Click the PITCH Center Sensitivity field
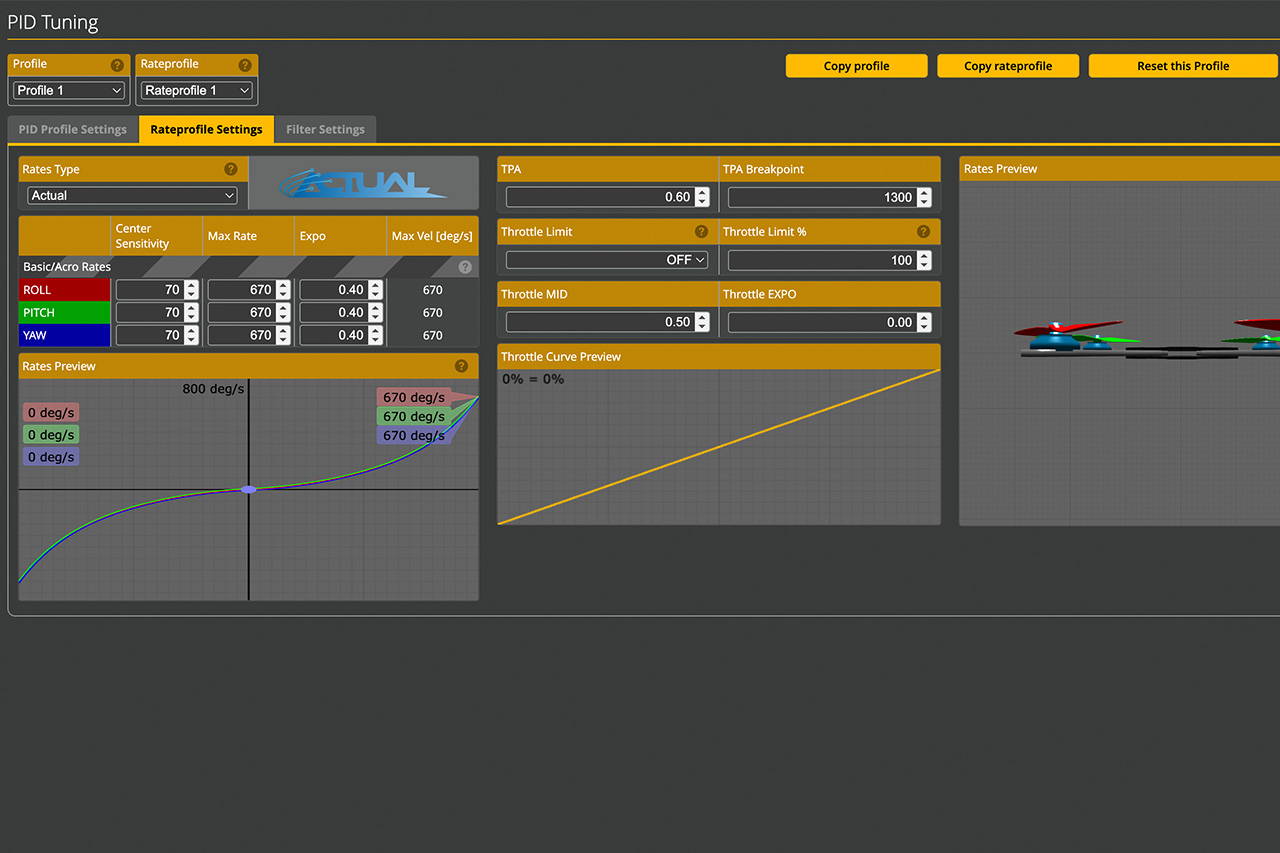This screenshot has height=853, width=1280. [x=157, y=312]
